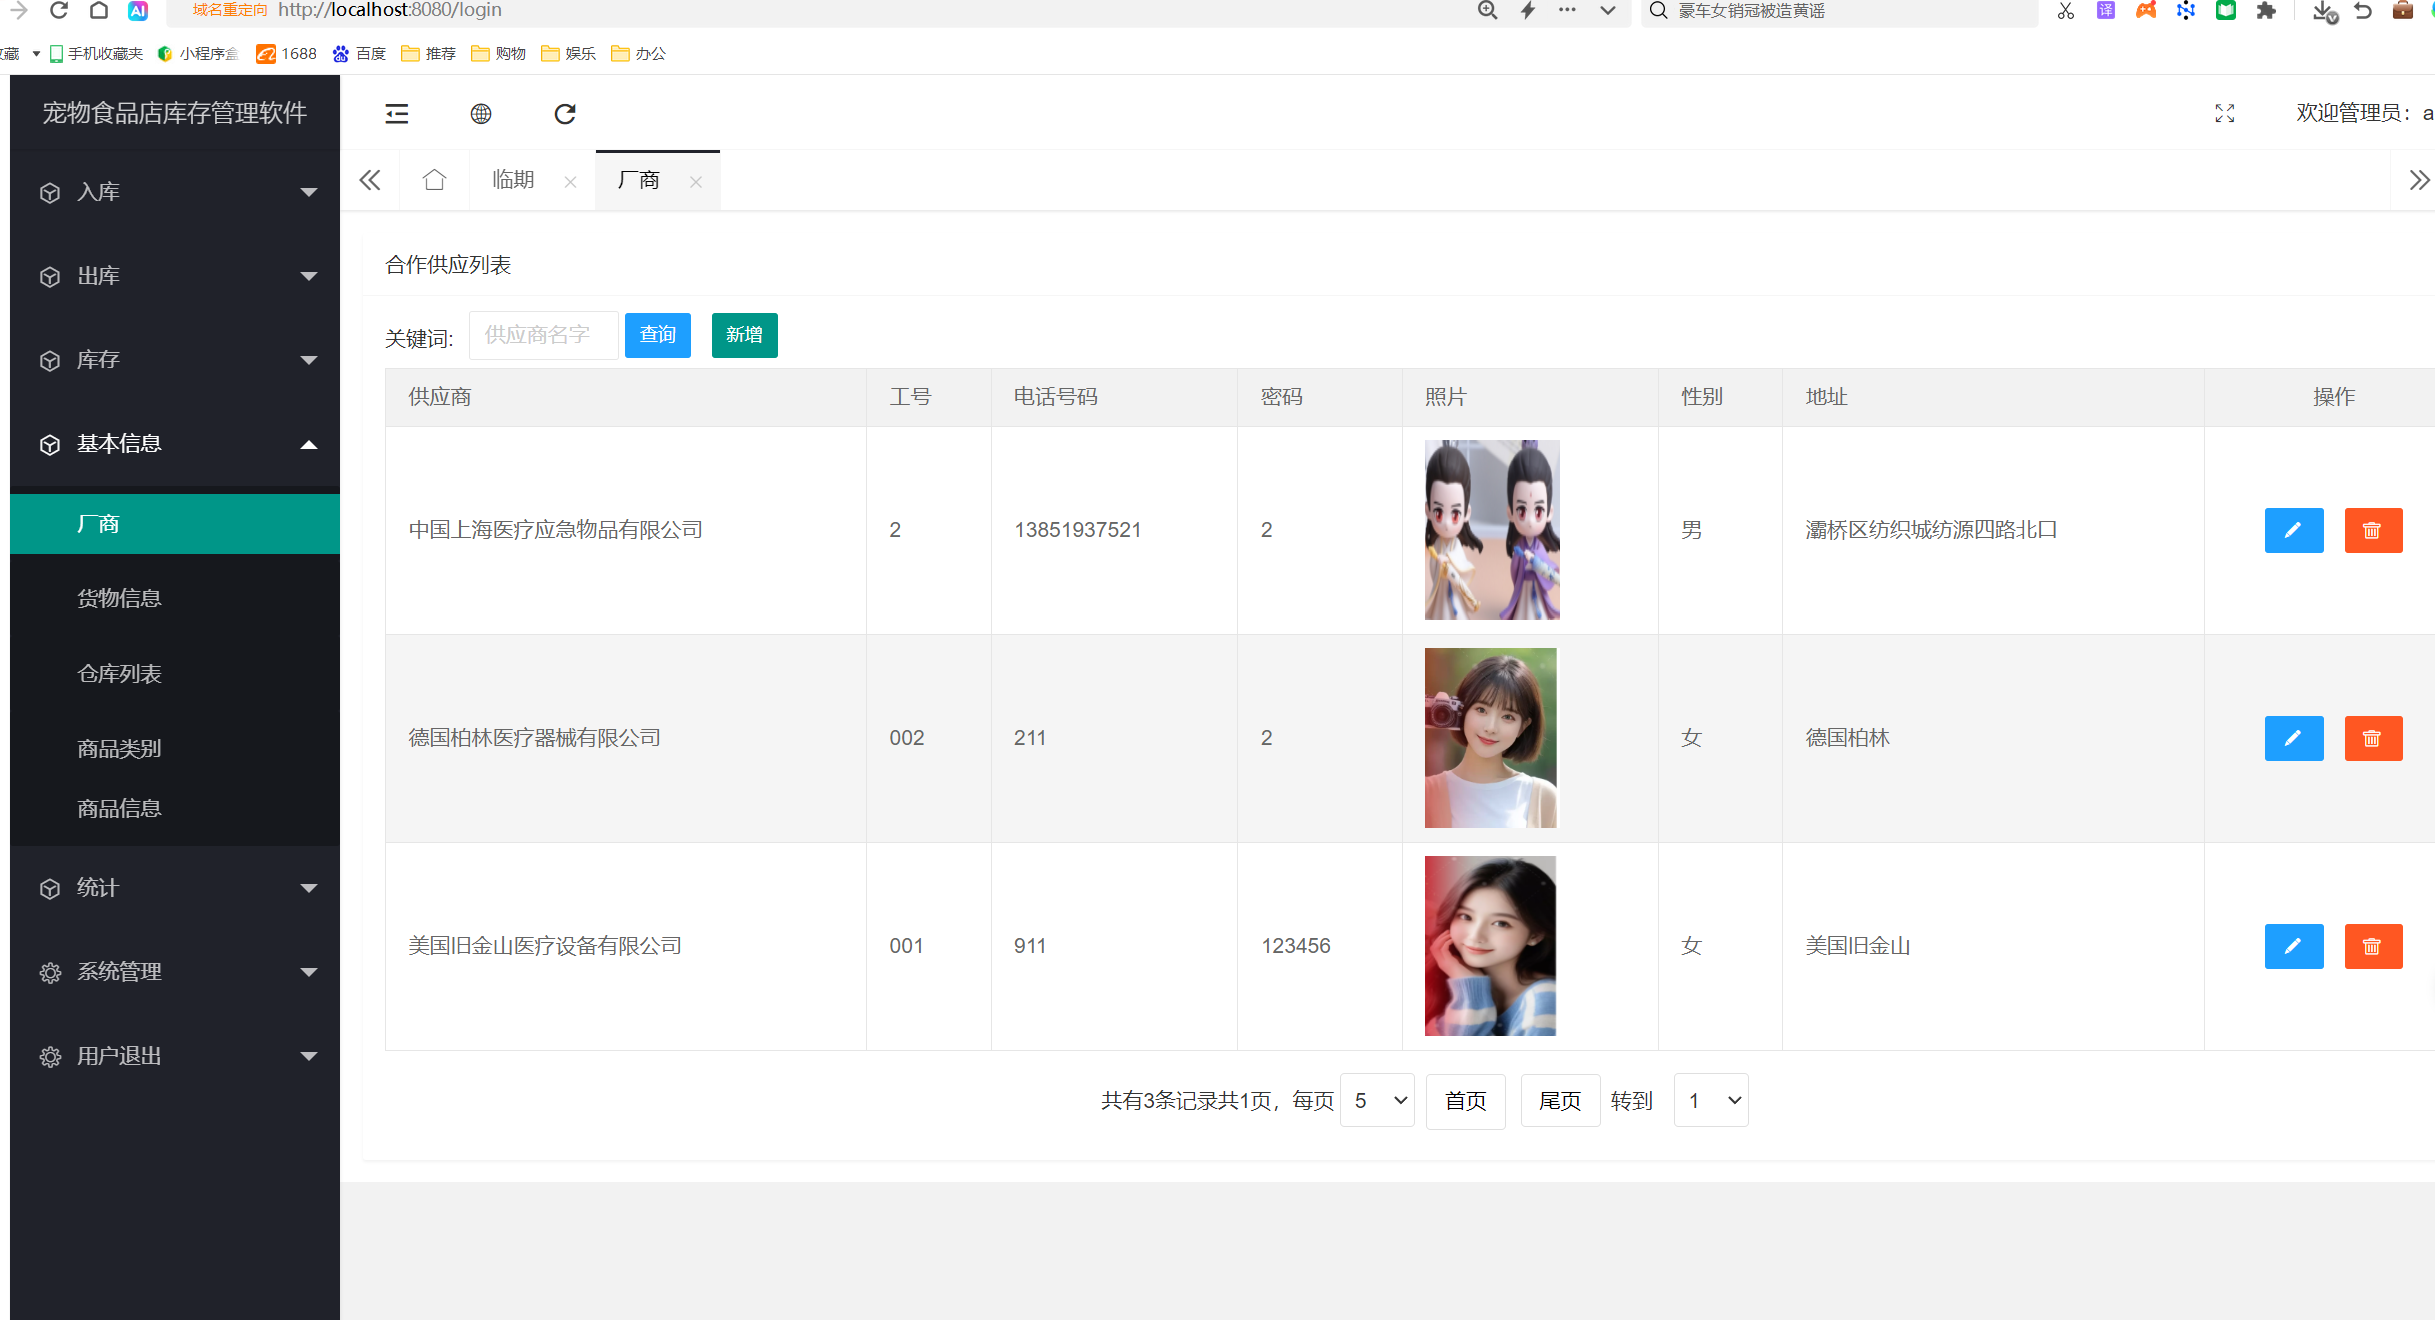Click the 查询 search button

(657, 335)
